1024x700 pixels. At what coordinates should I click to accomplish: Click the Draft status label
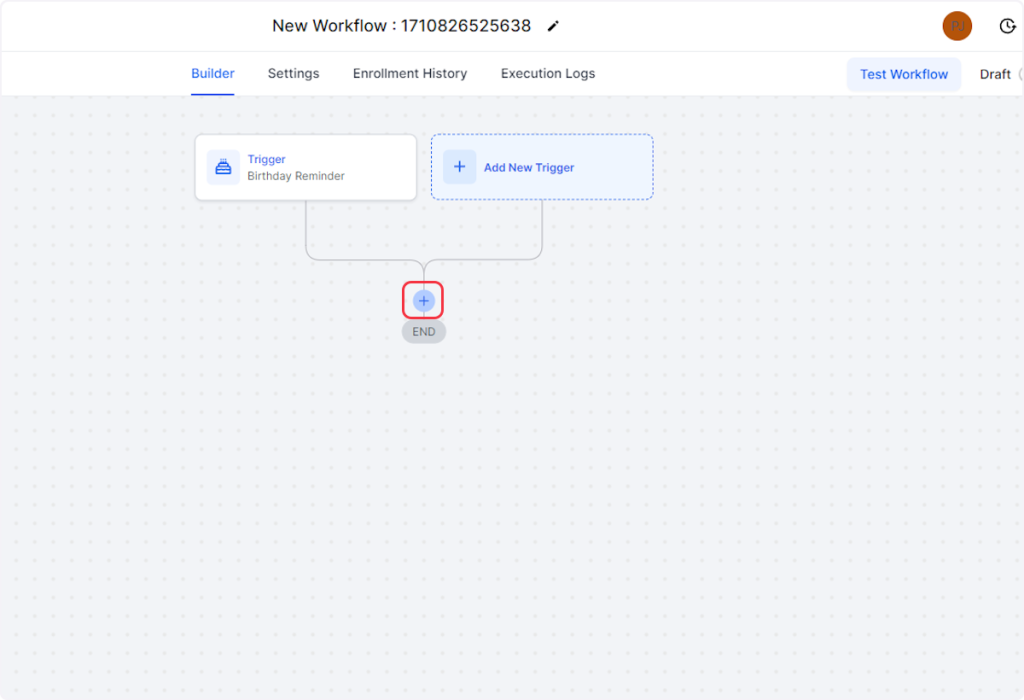click(x=995, y=74)
